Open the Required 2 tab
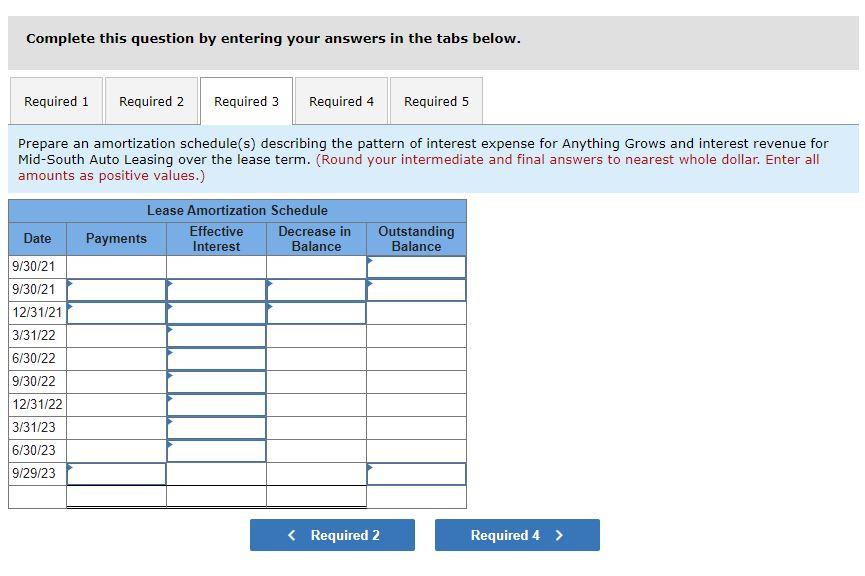This screenshot has width=865, height=576. 151,100
